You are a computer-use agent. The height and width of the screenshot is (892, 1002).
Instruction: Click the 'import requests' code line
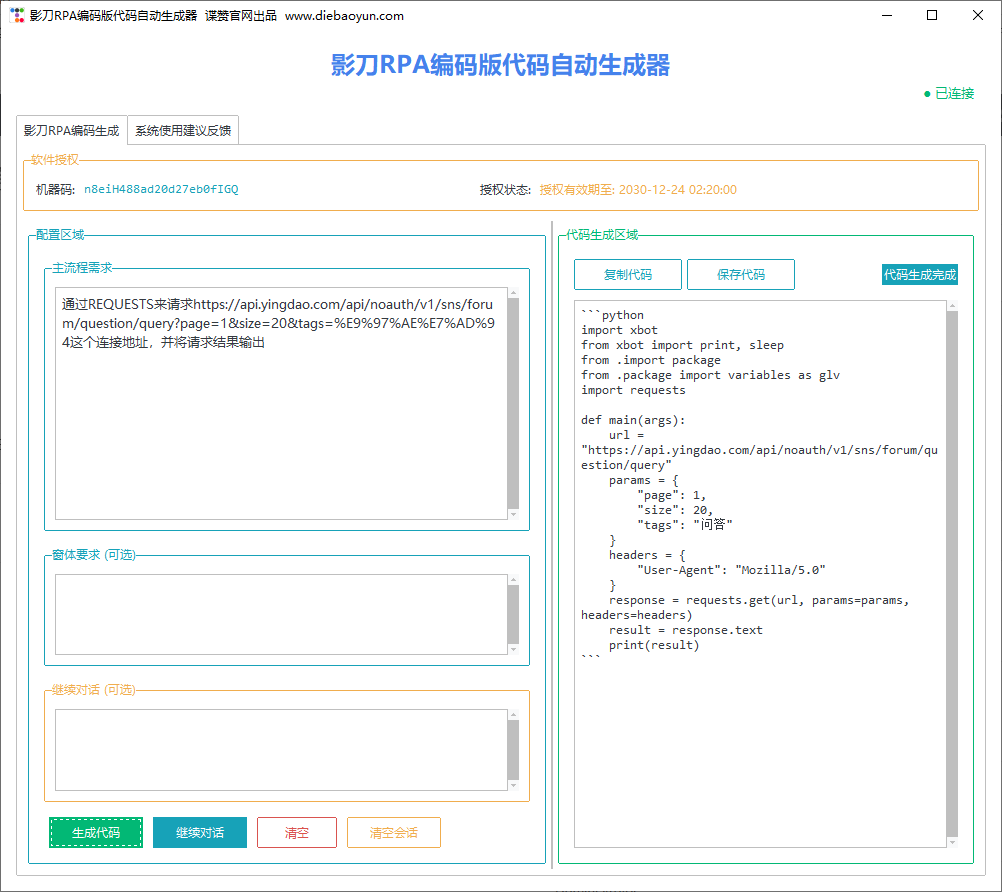coord(633,390)
